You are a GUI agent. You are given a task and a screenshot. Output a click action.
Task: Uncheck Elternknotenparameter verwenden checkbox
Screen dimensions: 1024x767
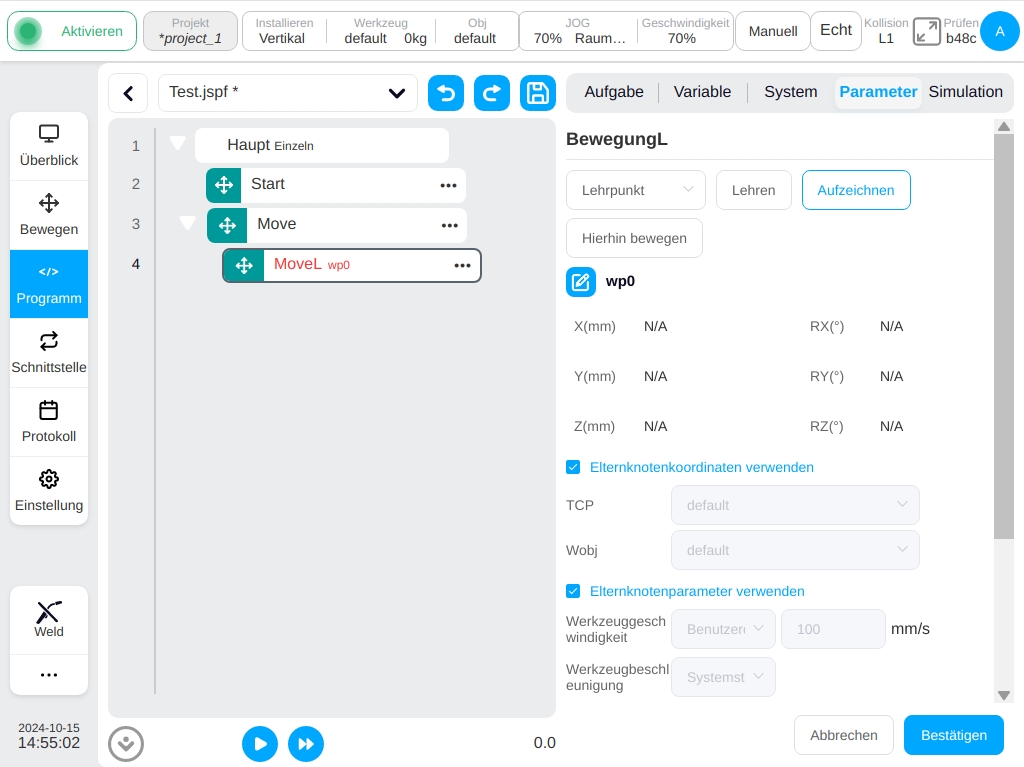573,591
